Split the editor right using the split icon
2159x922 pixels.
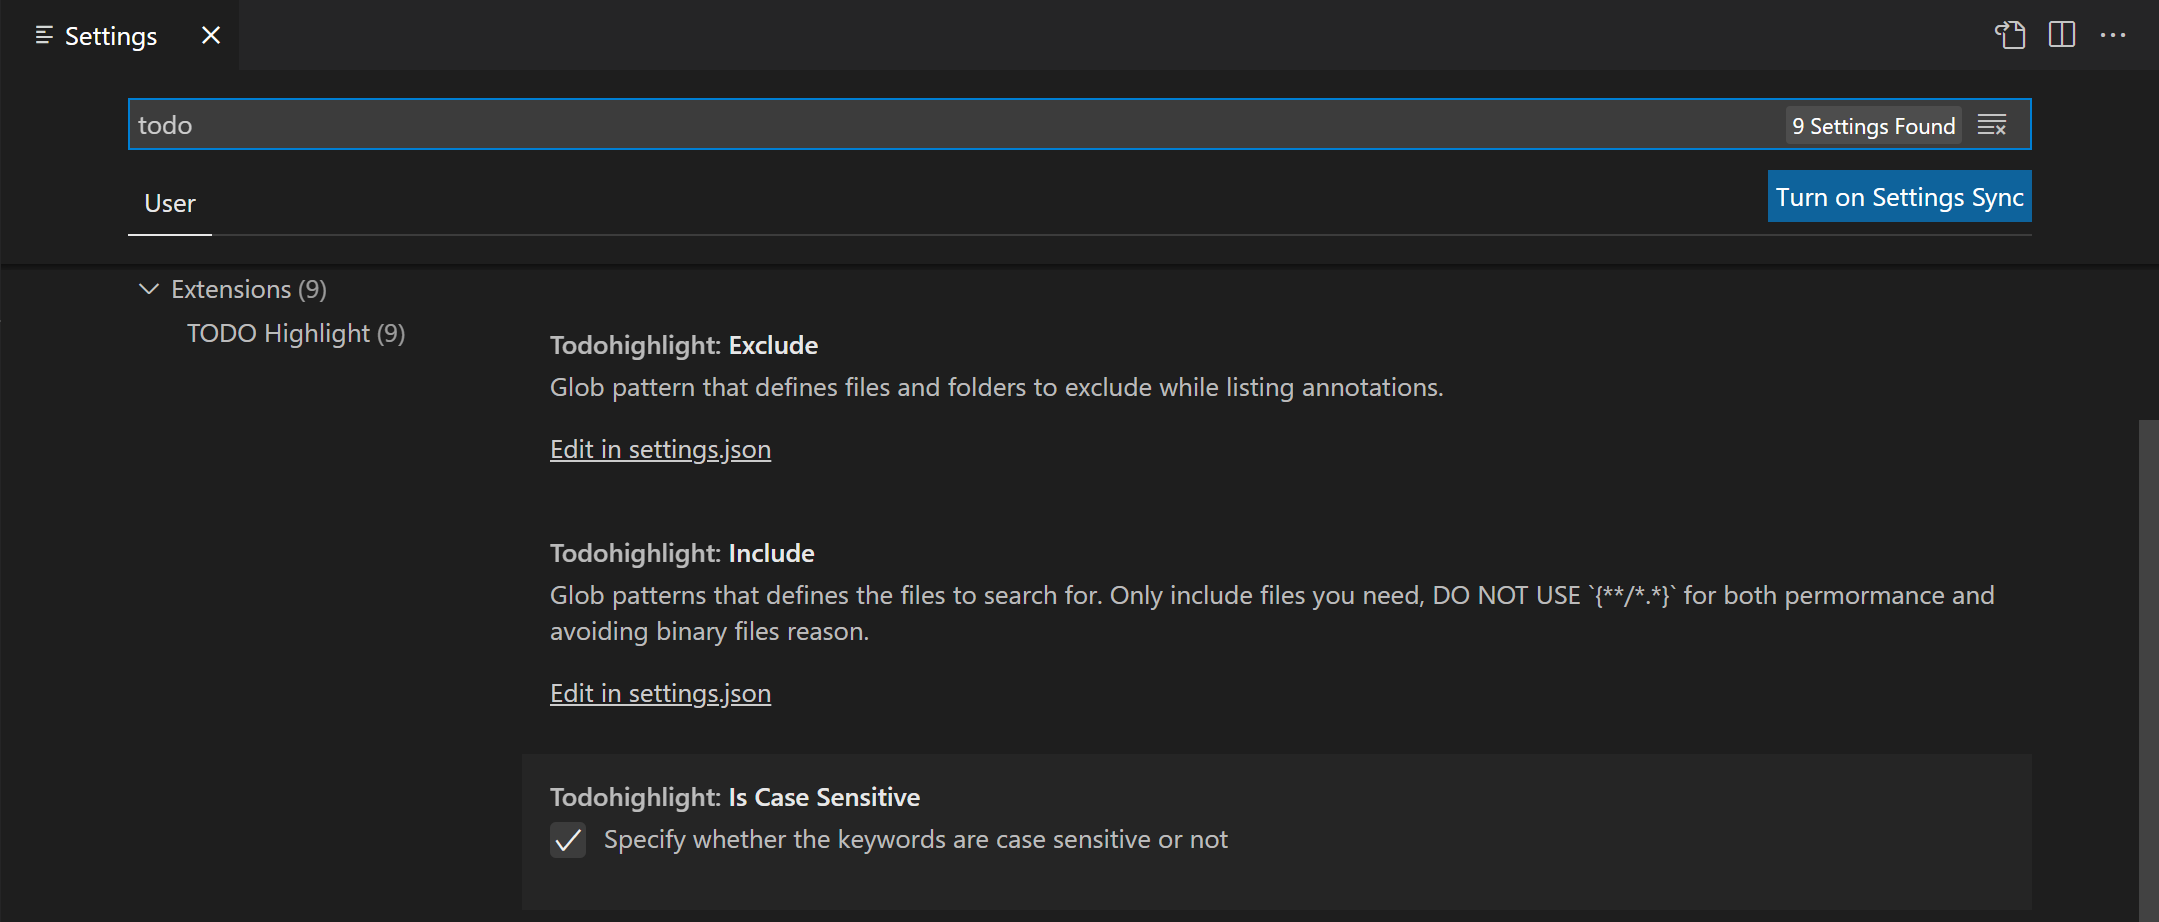(2062, 35)
